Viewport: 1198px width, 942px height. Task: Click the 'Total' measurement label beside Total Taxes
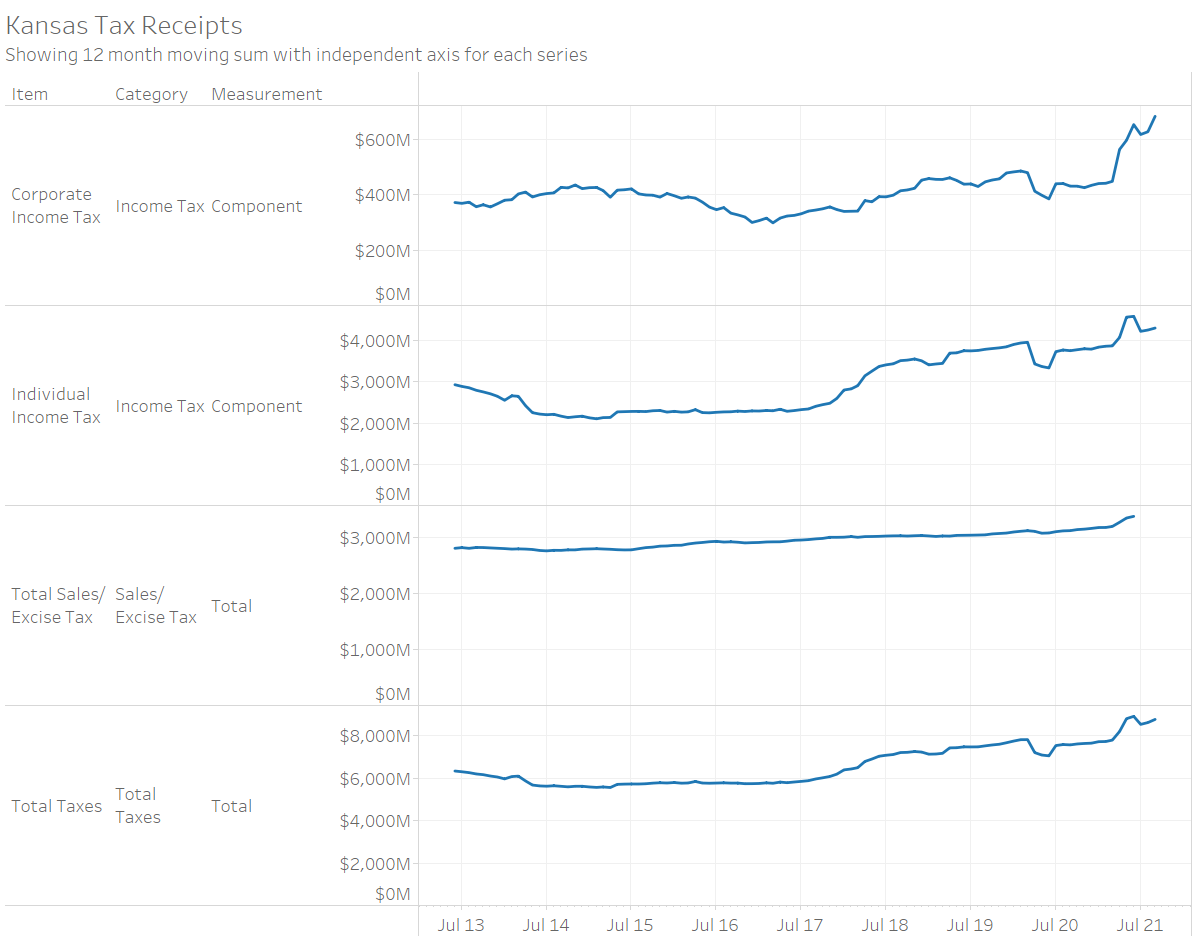231,806
